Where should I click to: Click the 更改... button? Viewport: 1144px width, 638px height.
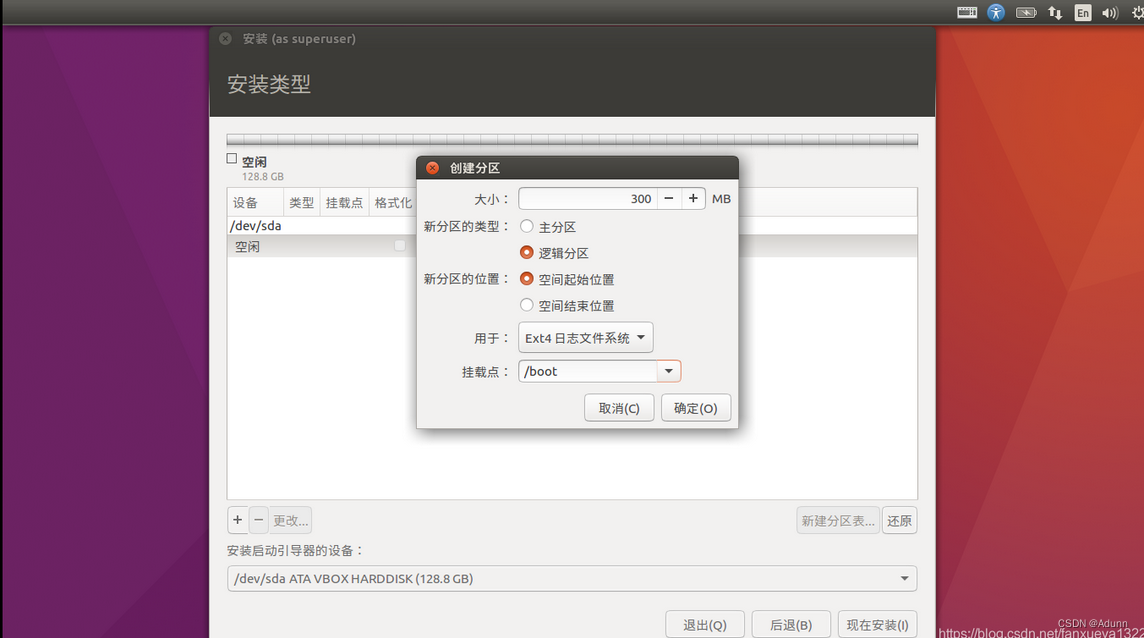tap(290, 520)
